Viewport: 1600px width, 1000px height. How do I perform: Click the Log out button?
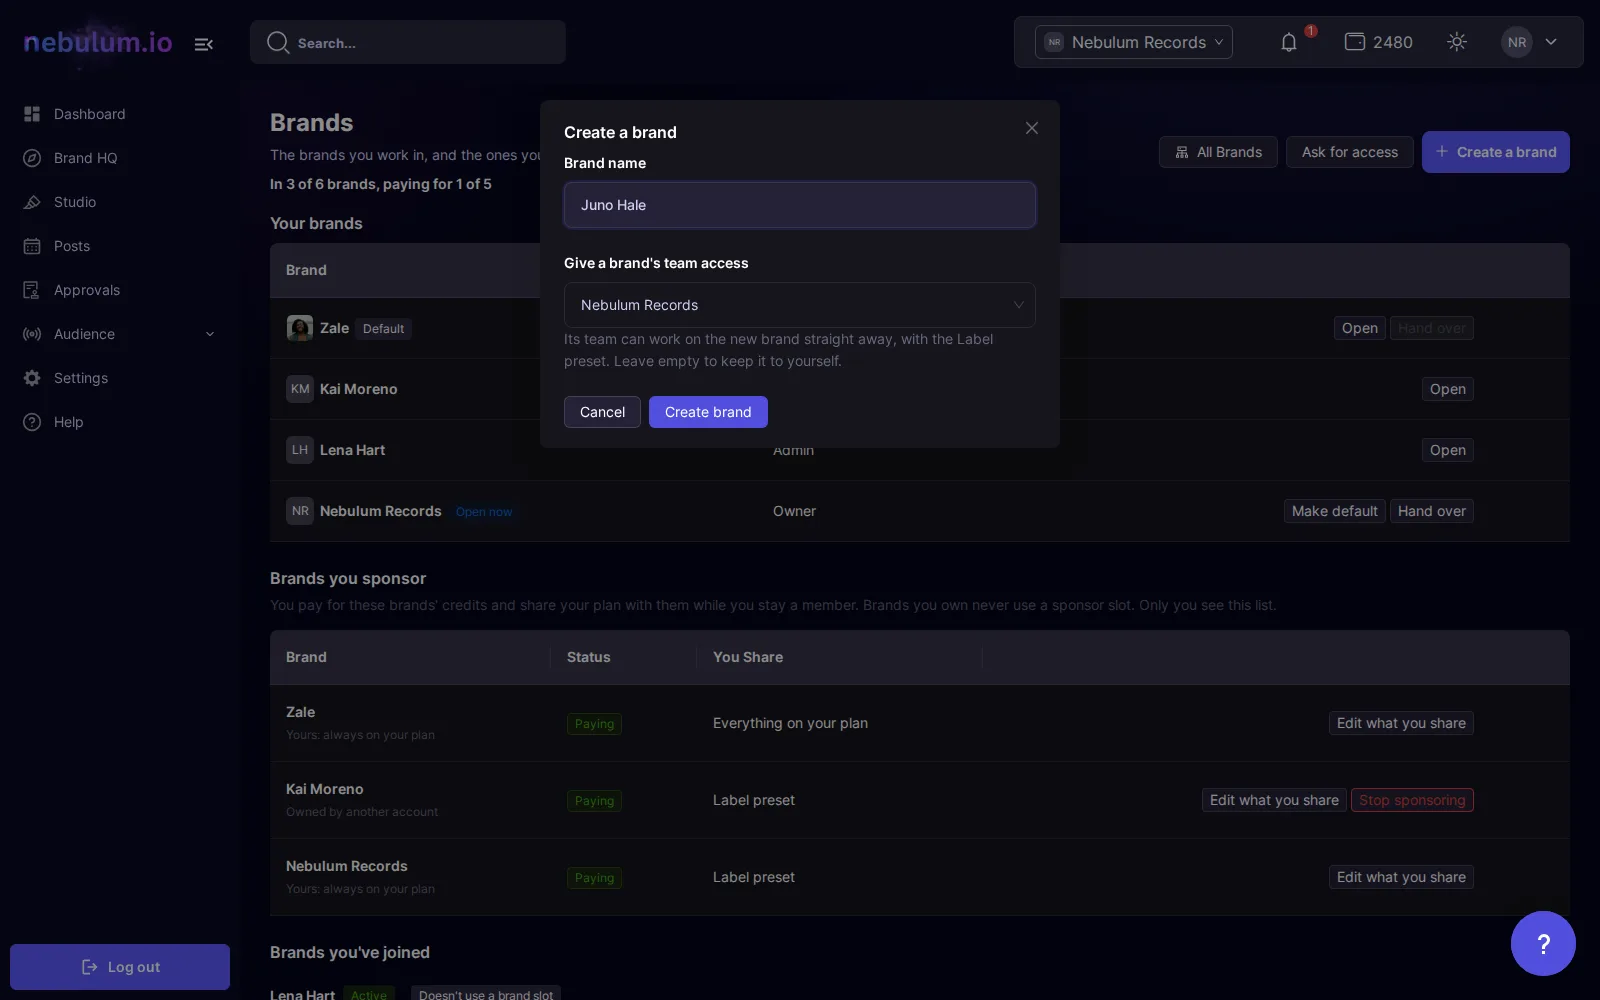[x=120, y=967]
